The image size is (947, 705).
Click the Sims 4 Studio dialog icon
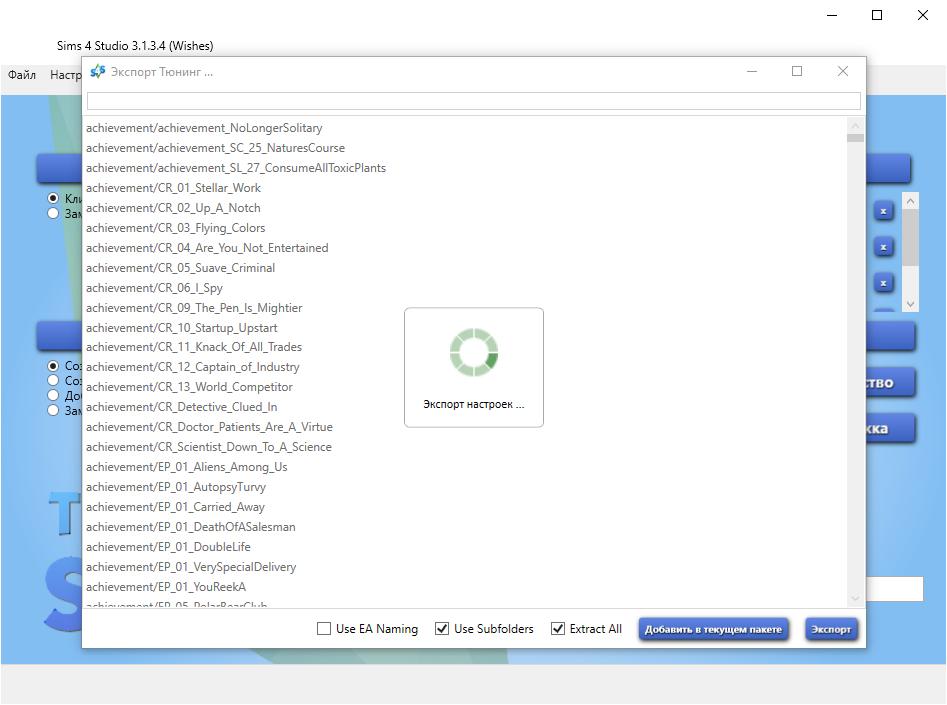(x=97, y=72)
